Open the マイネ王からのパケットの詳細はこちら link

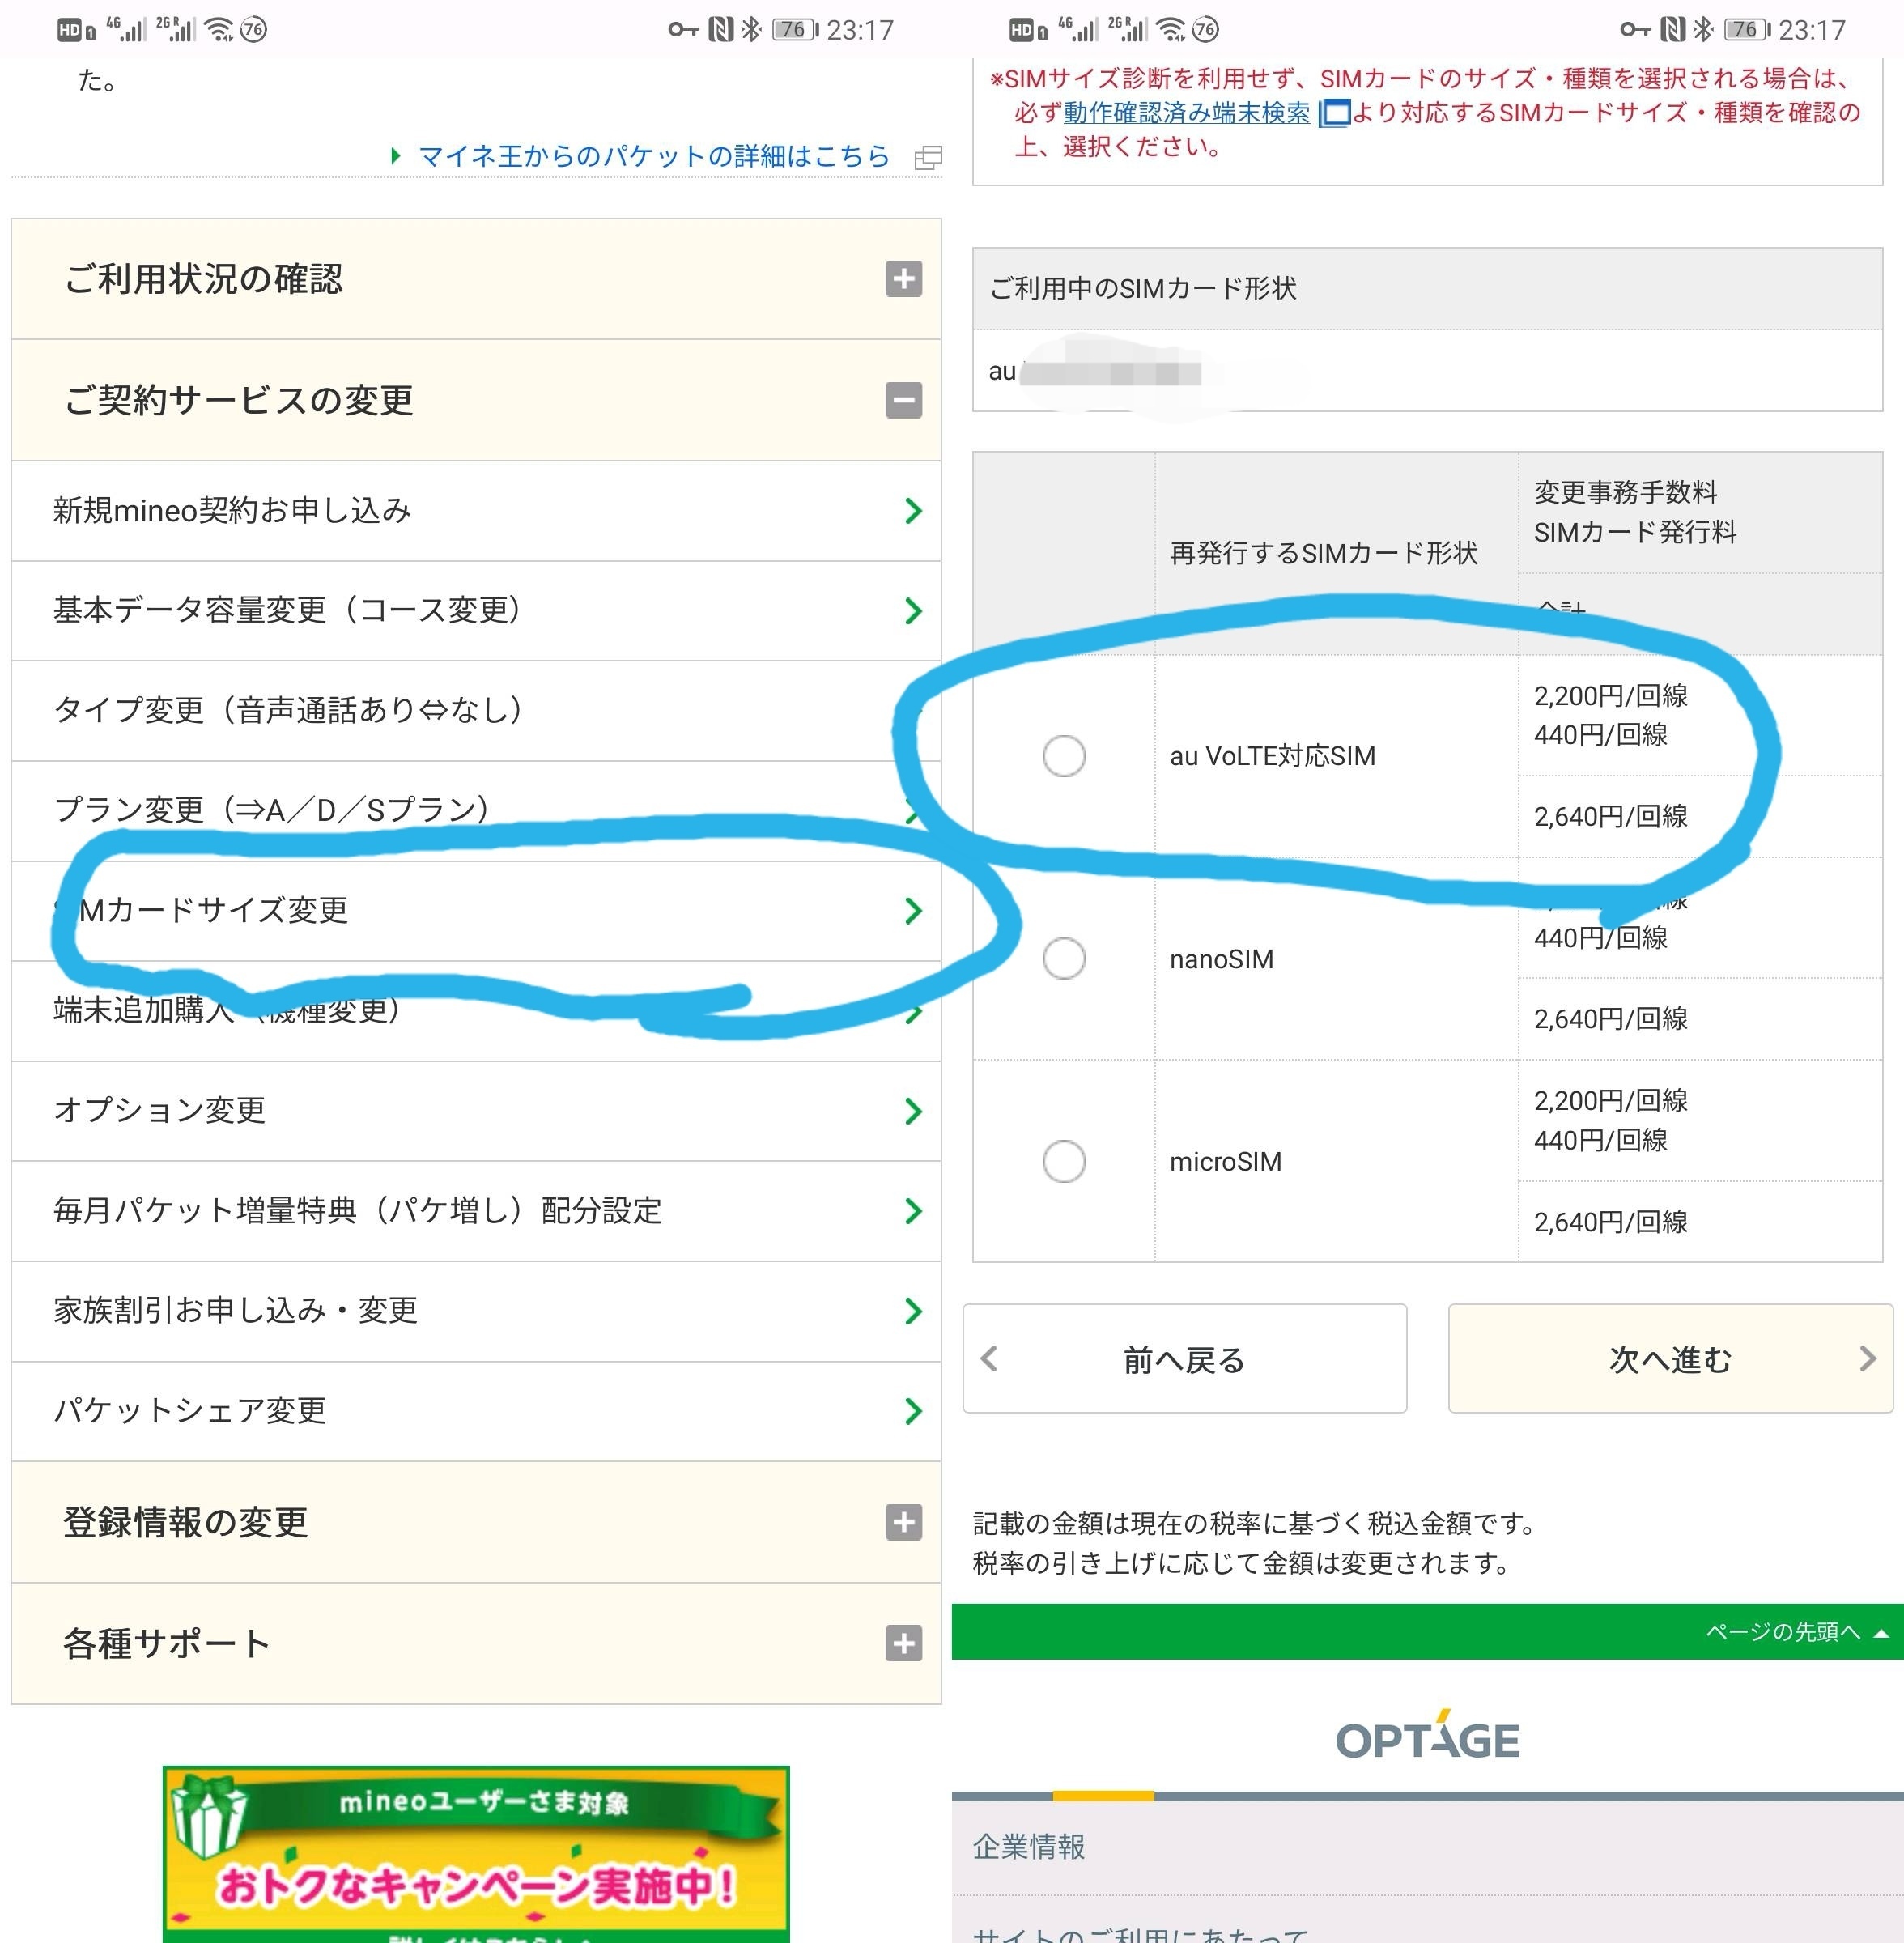click(653, 157)
